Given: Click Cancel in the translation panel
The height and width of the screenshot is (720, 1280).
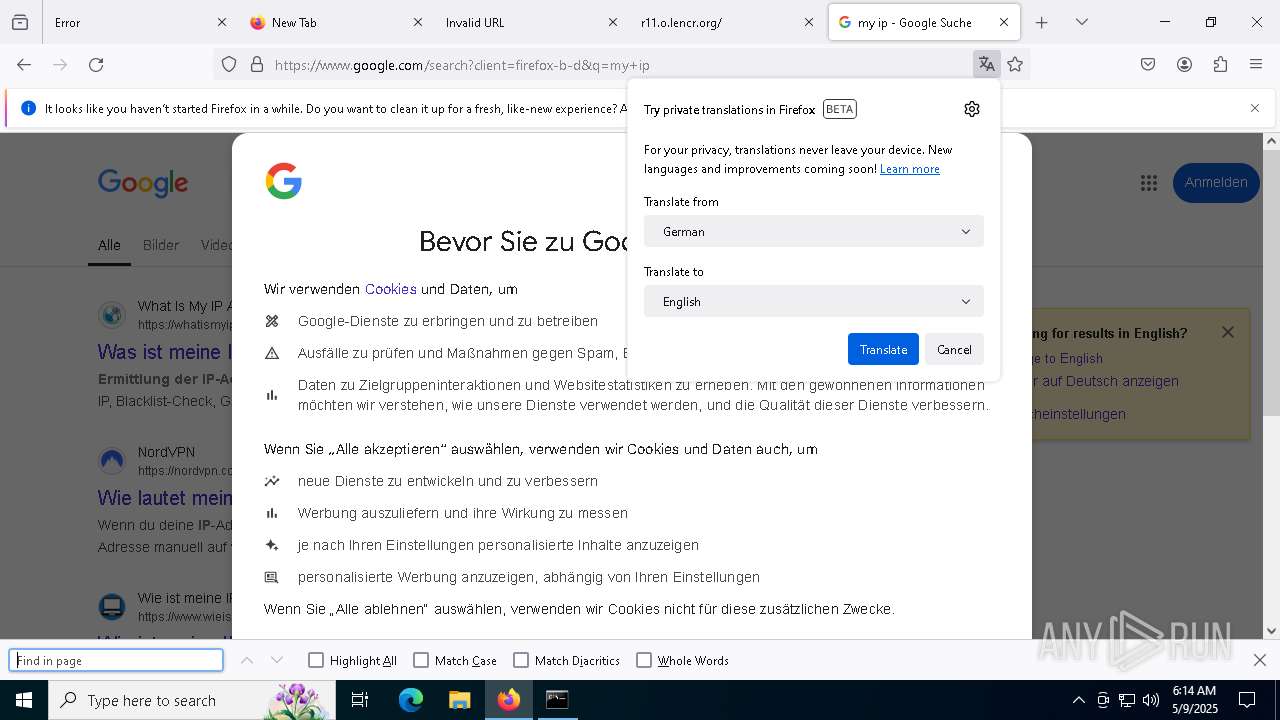Looking at the screenshot, I should [954, 349].
